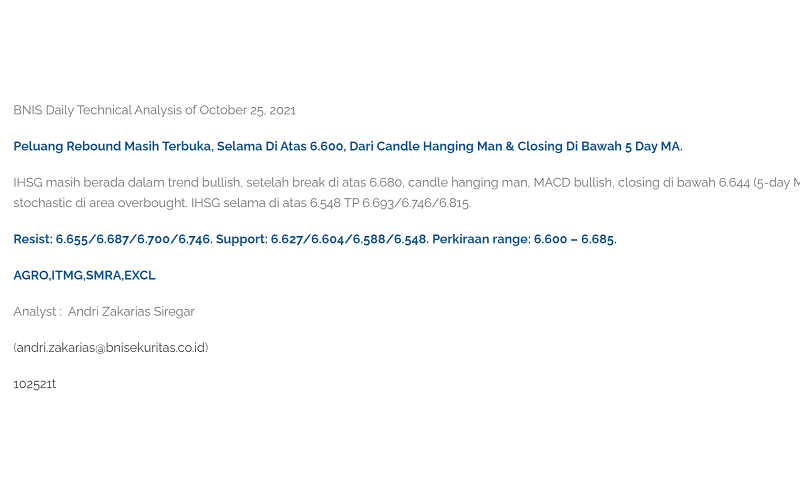Click the analyst name Andri Zakarias Siregar
The image size is (800, 480).
click(131, 311)
